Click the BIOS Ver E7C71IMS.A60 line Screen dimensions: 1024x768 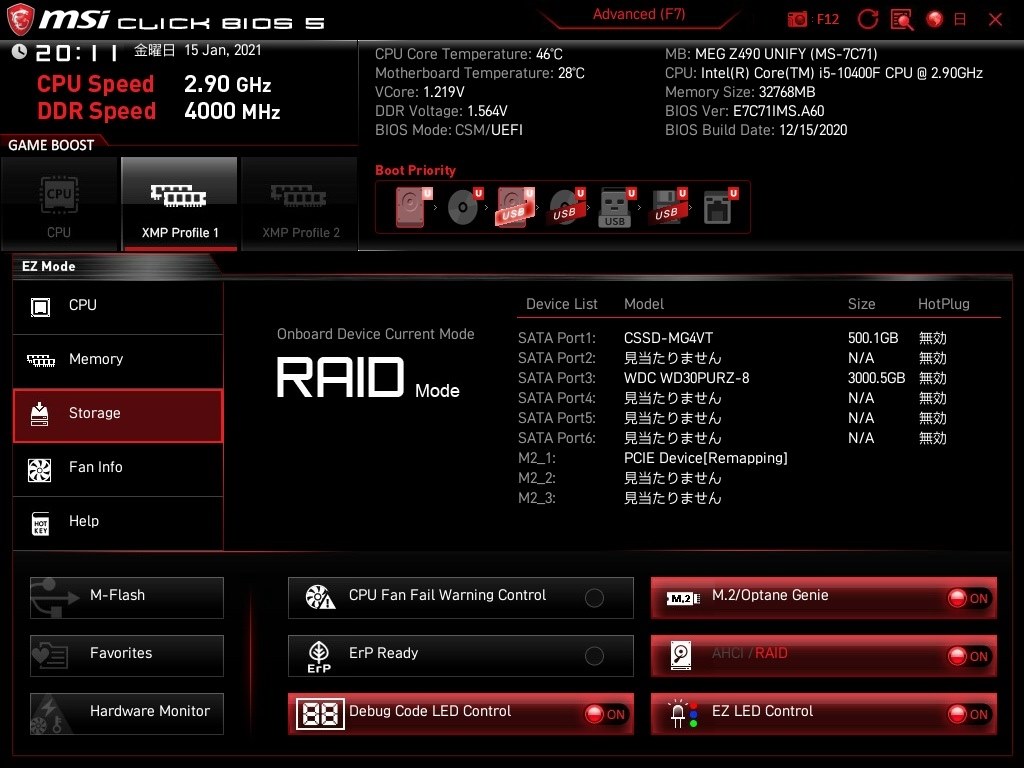point(744,111)
